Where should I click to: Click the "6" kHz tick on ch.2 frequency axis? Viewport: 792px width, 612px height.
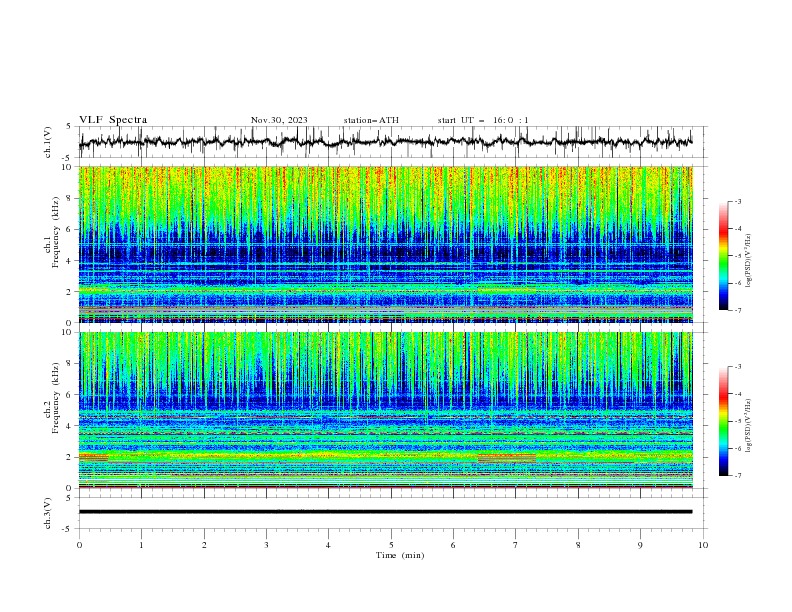click(69, 395)
